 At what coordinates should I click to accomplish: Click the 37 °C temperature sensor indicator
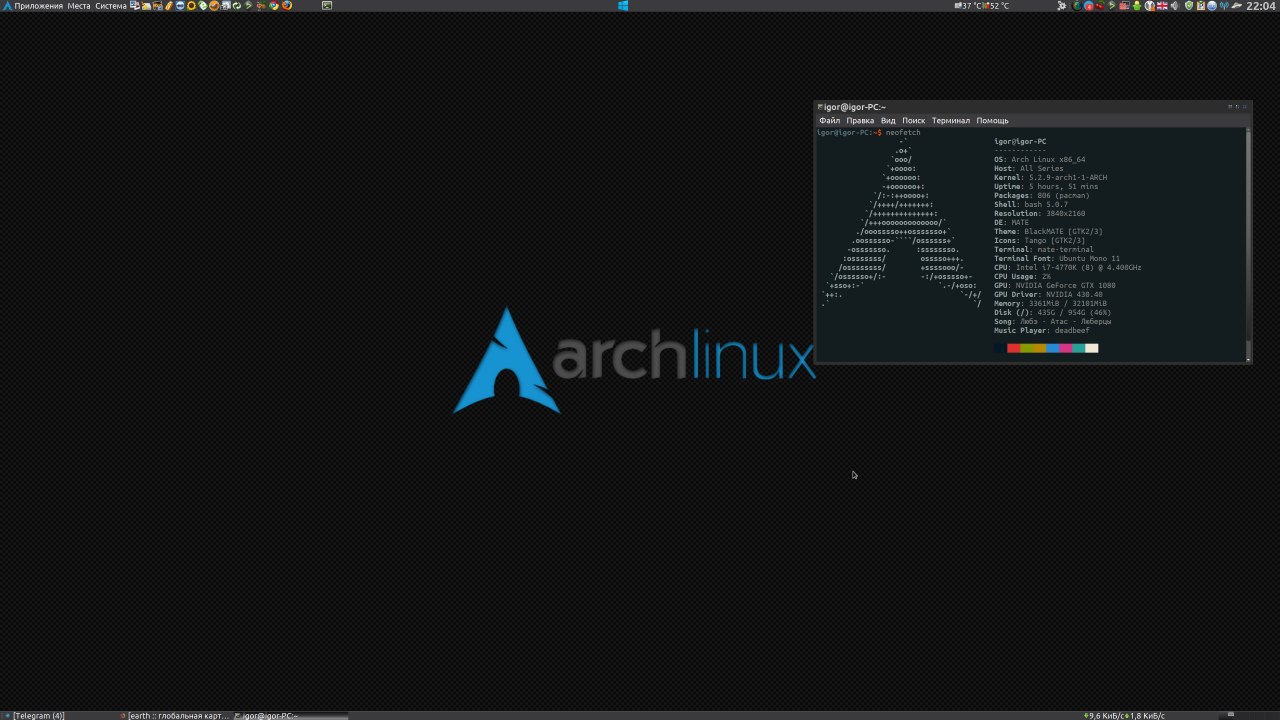pyautogui.click(x=968, y=6)
